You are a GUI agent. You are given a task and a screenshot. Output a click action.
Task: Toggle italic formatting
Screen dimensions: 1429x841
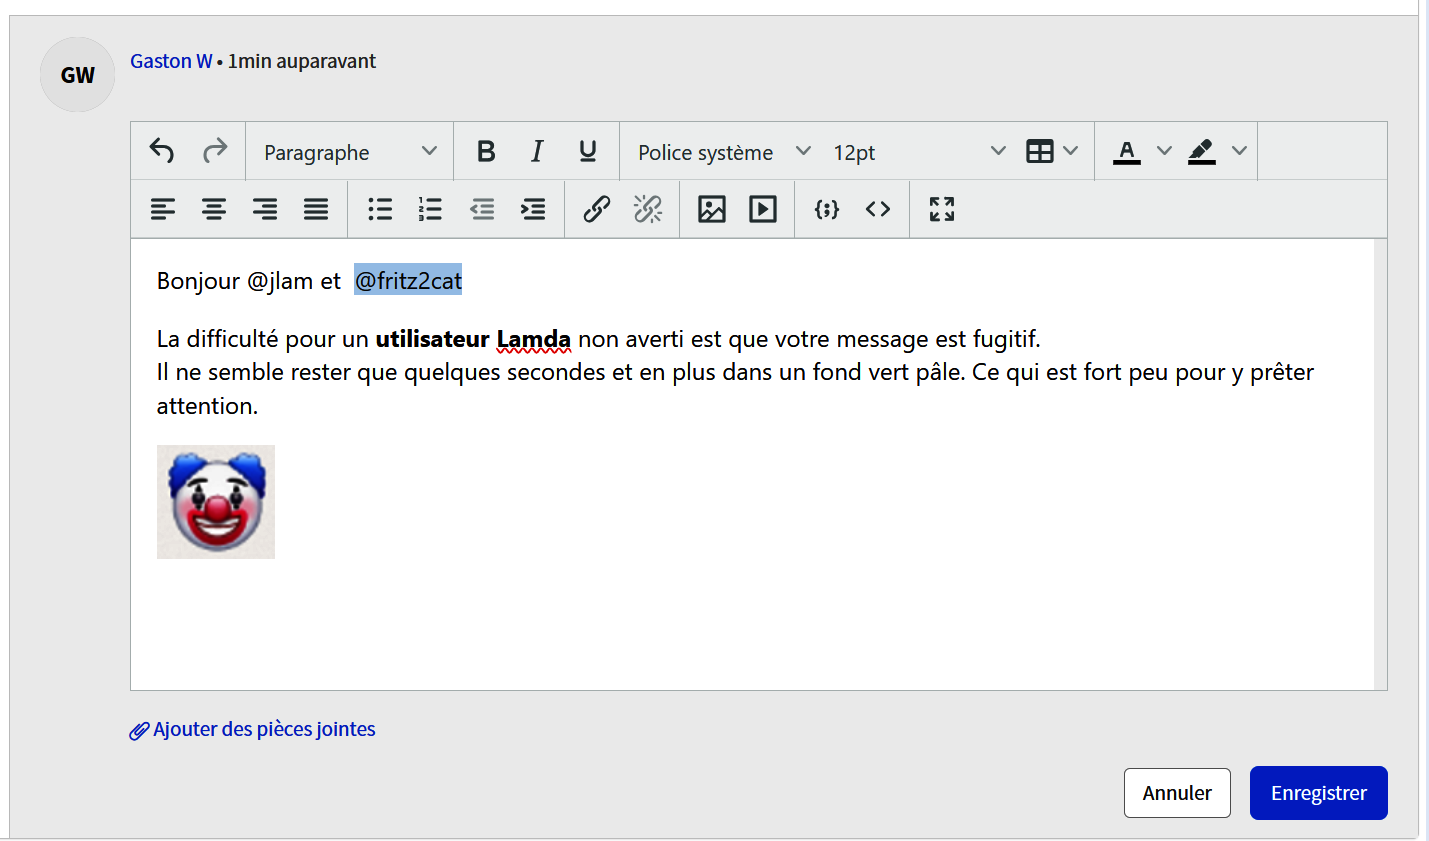tap(537, 151)
